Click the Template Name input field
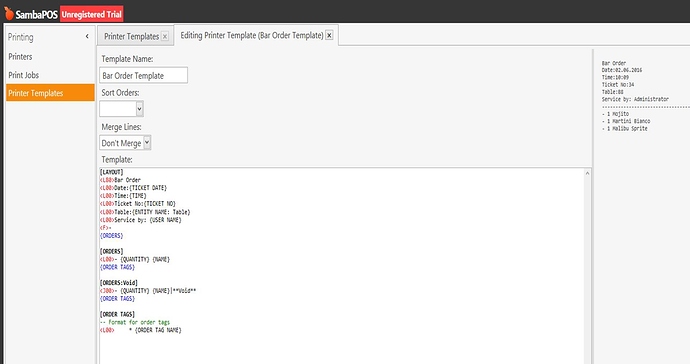 143,75
